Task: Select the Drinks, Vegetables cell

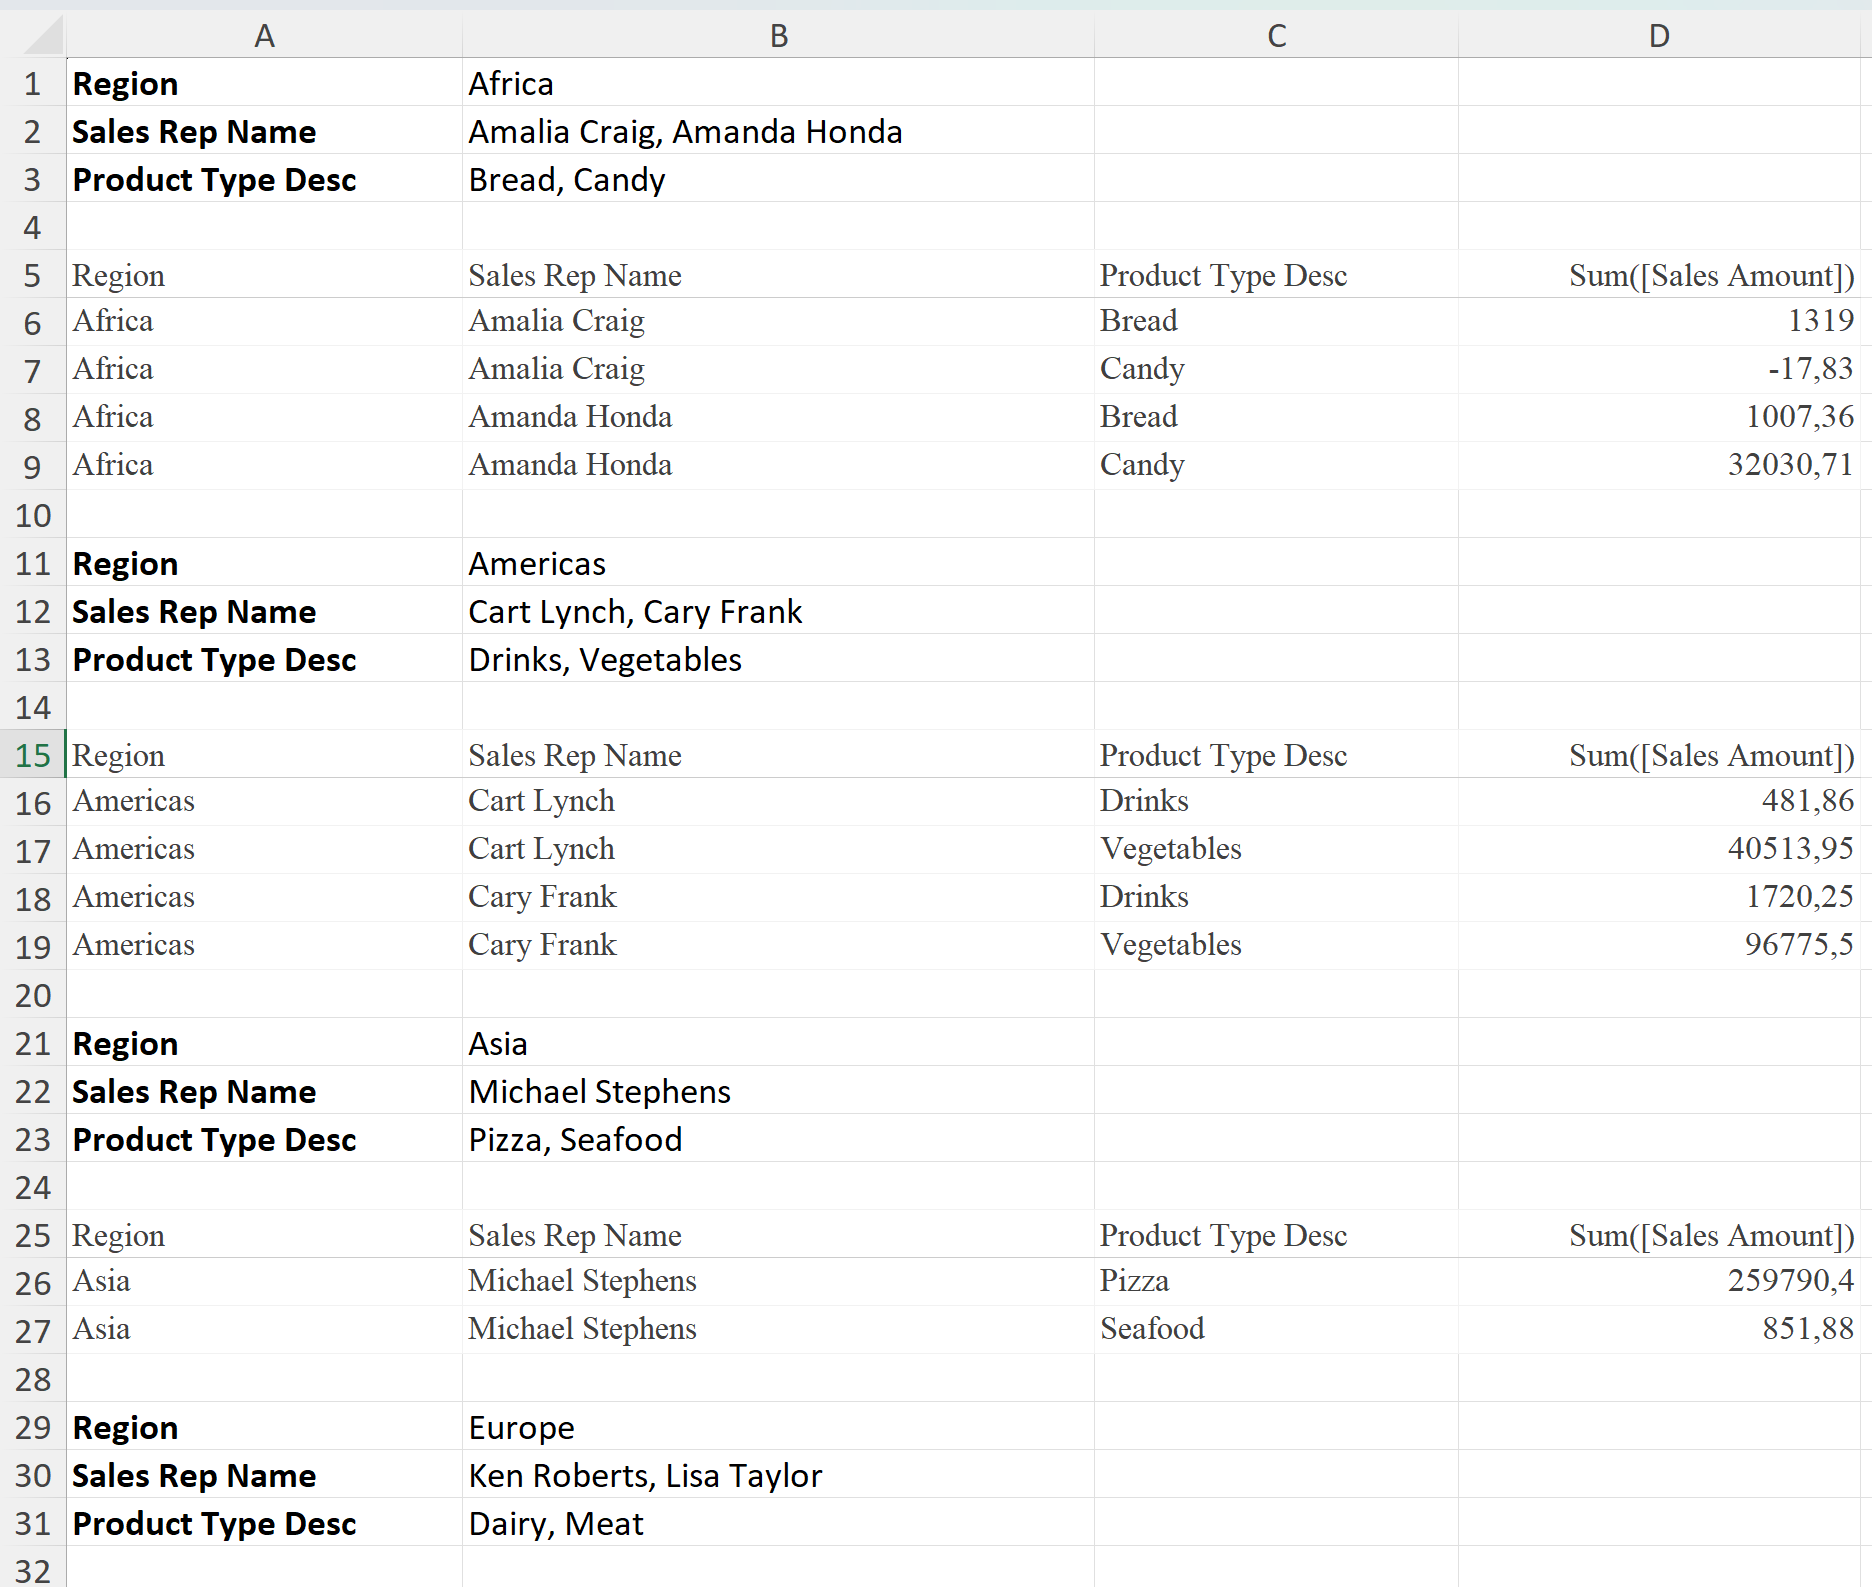Action: tap(605, 660)
